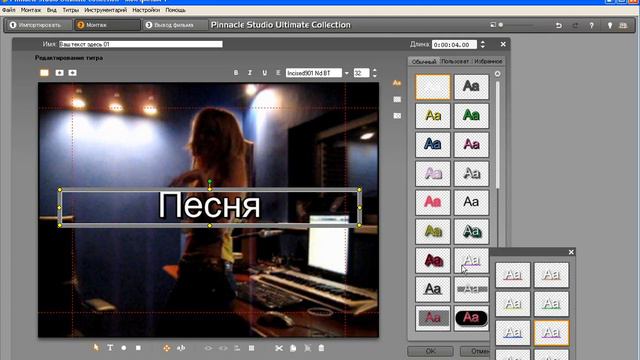Choose the yellow Aa text style
The width and height of the screenshot is (640, 360).
(x=433, y=116)
